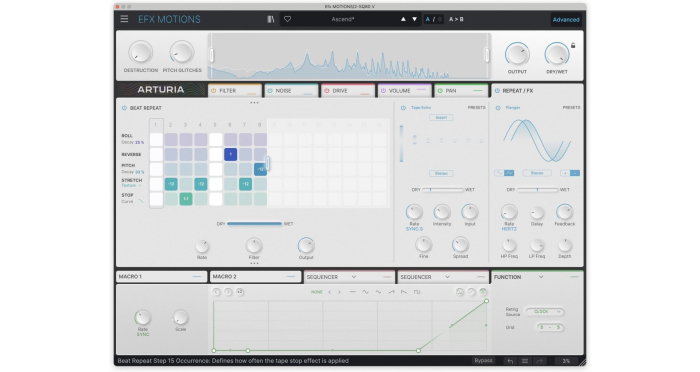Click the active Reverse step 6 cell
This screenshot has height=372, width=700.
tap(230, 155)
